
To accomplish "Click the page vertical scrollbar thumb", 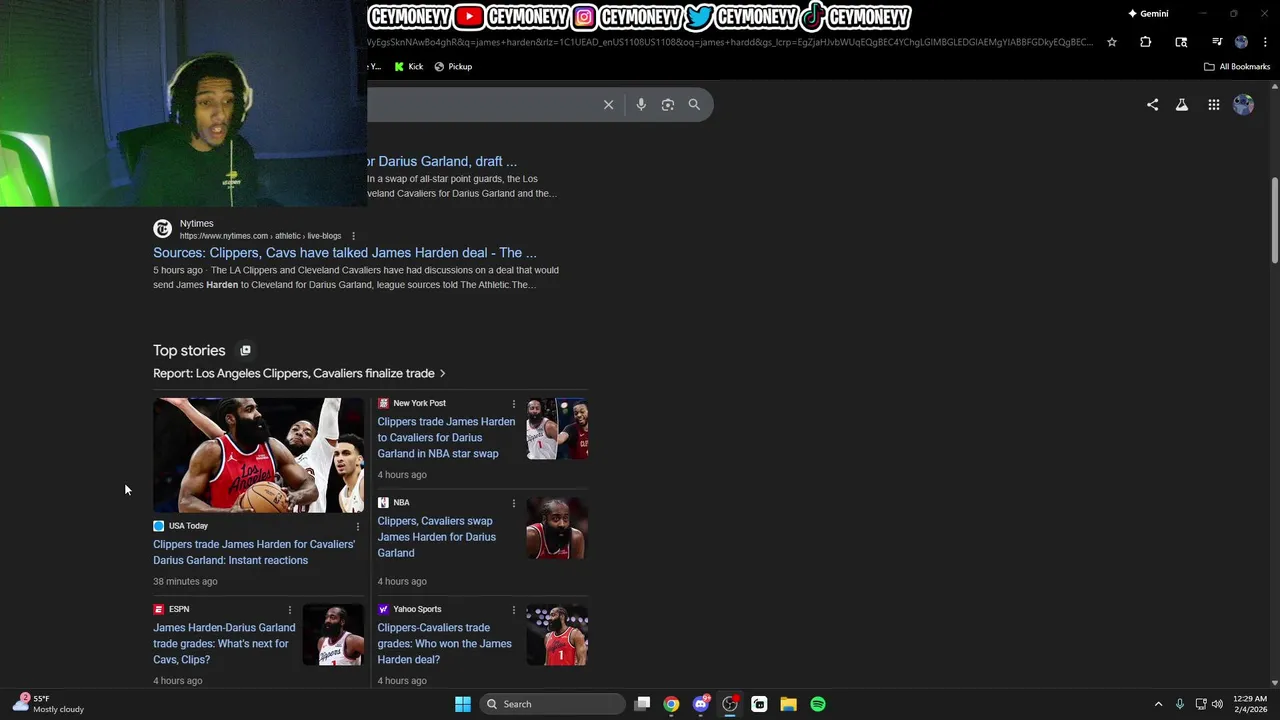I will tap(1274, 221).
